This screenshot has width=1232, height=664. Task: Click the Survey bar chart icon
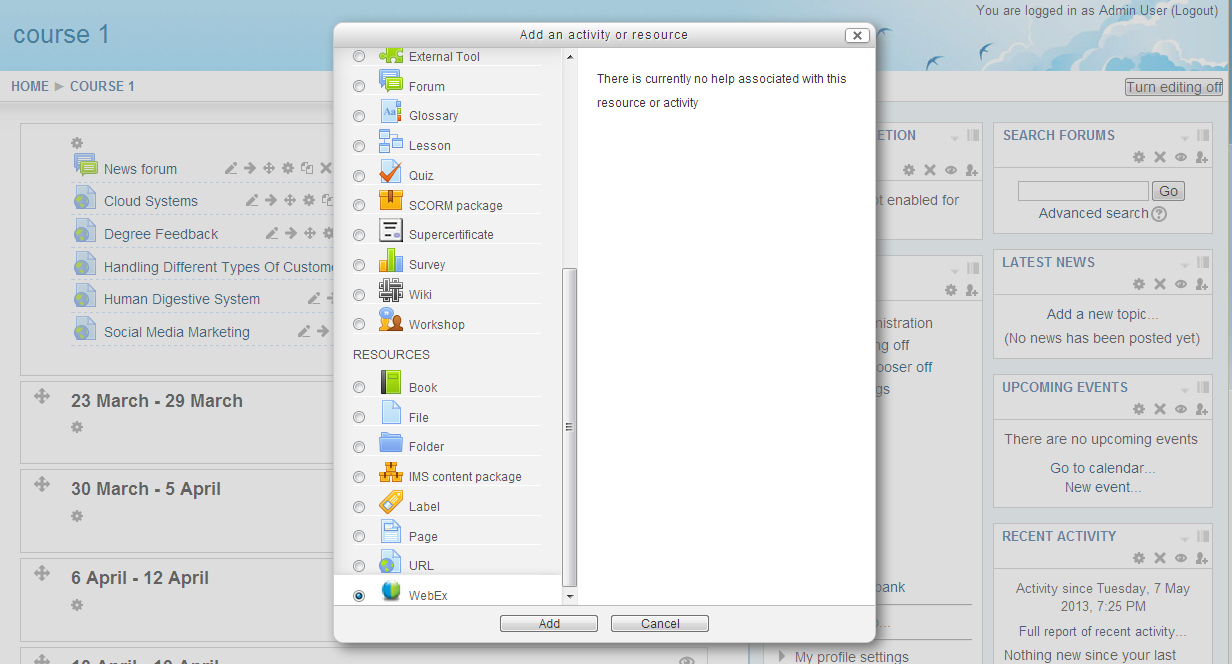391,261
